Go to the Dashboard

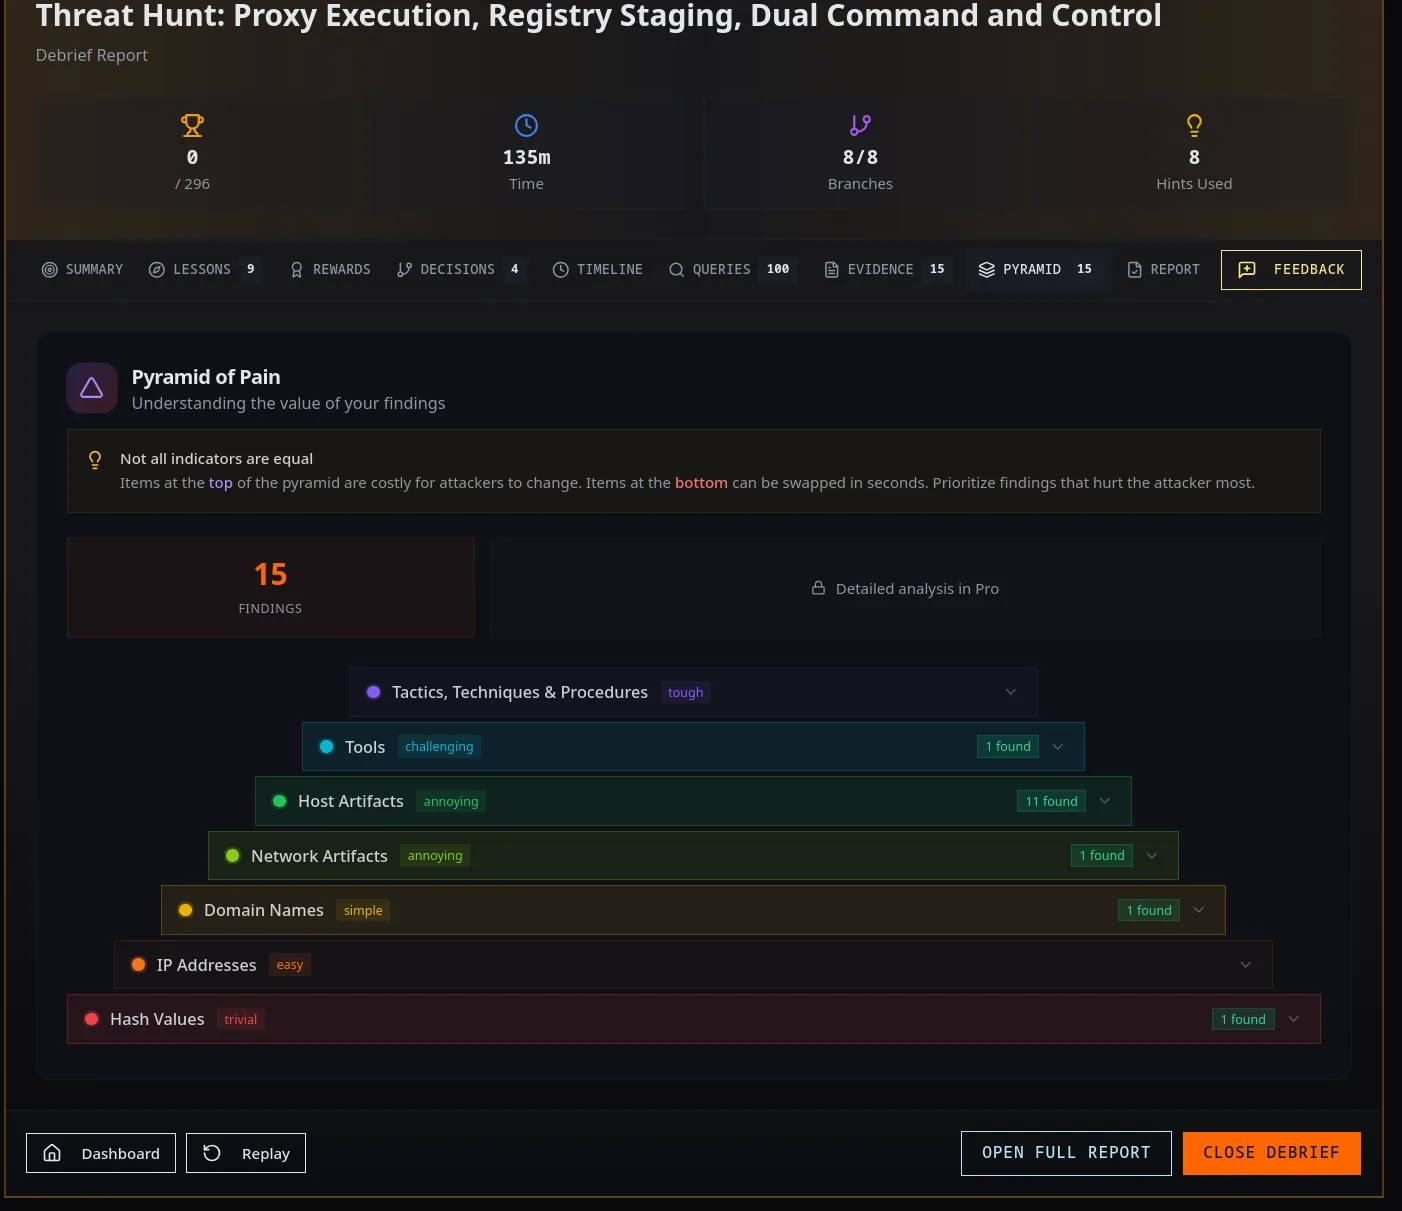[101, 1153]
